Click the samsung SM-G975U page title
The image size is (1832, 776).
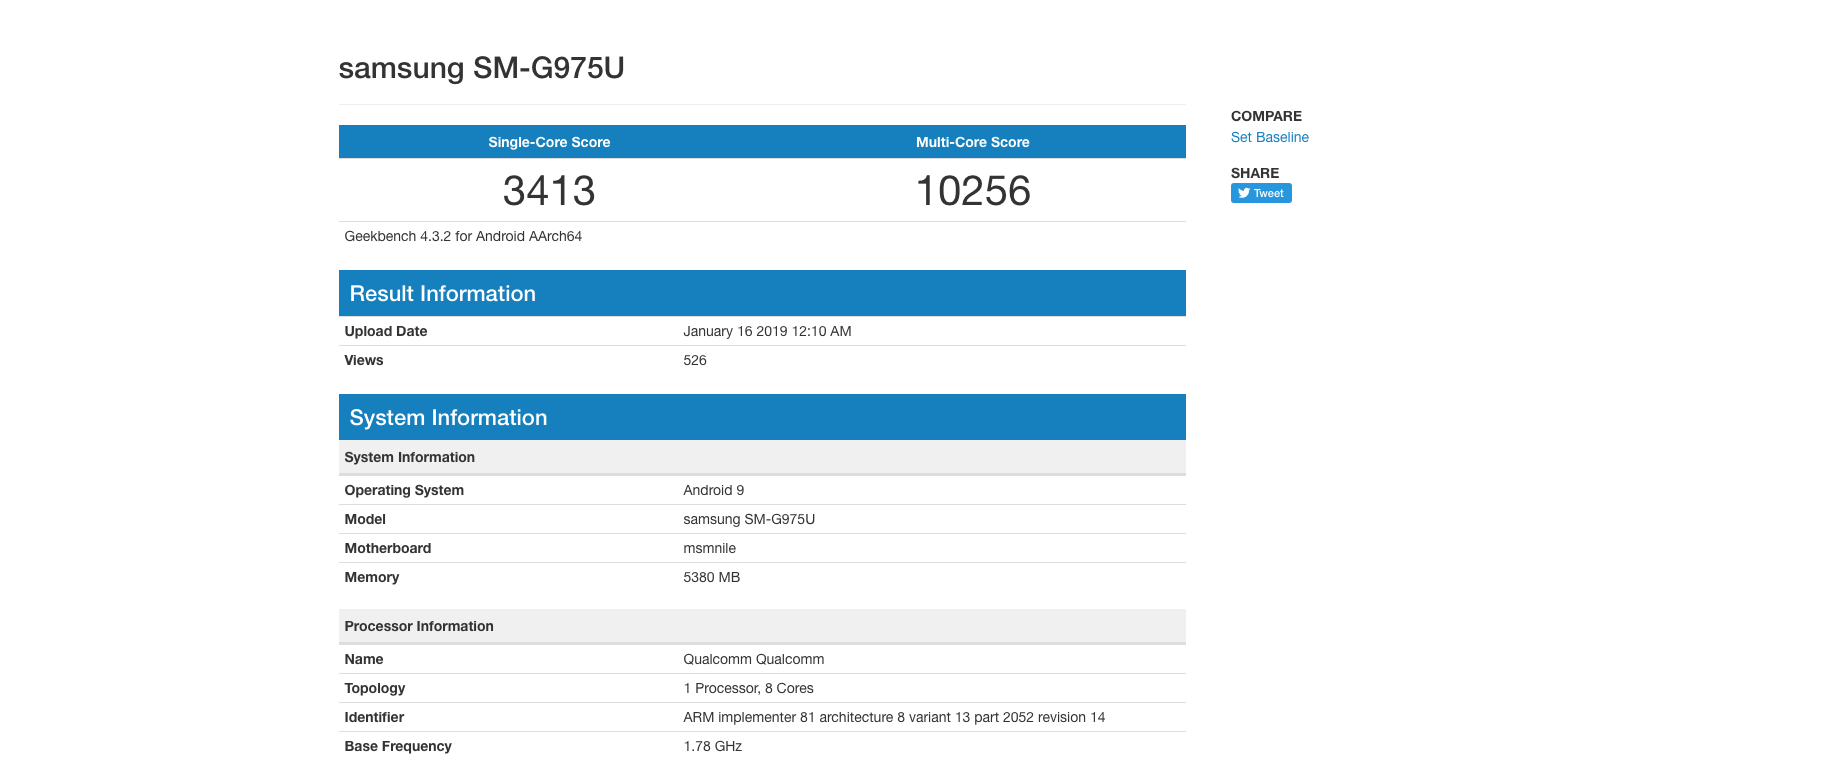tap(481, 68)
